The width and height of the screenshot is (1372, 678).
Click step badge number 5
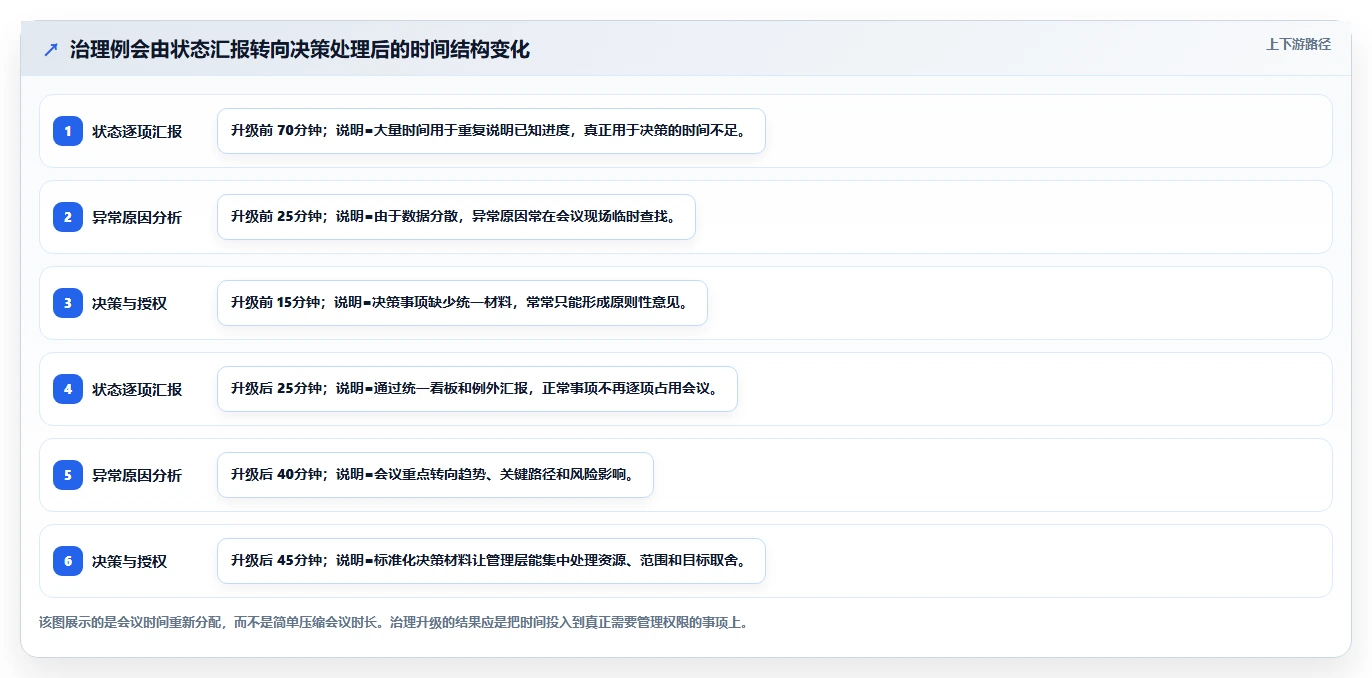(x=68, y=475)
